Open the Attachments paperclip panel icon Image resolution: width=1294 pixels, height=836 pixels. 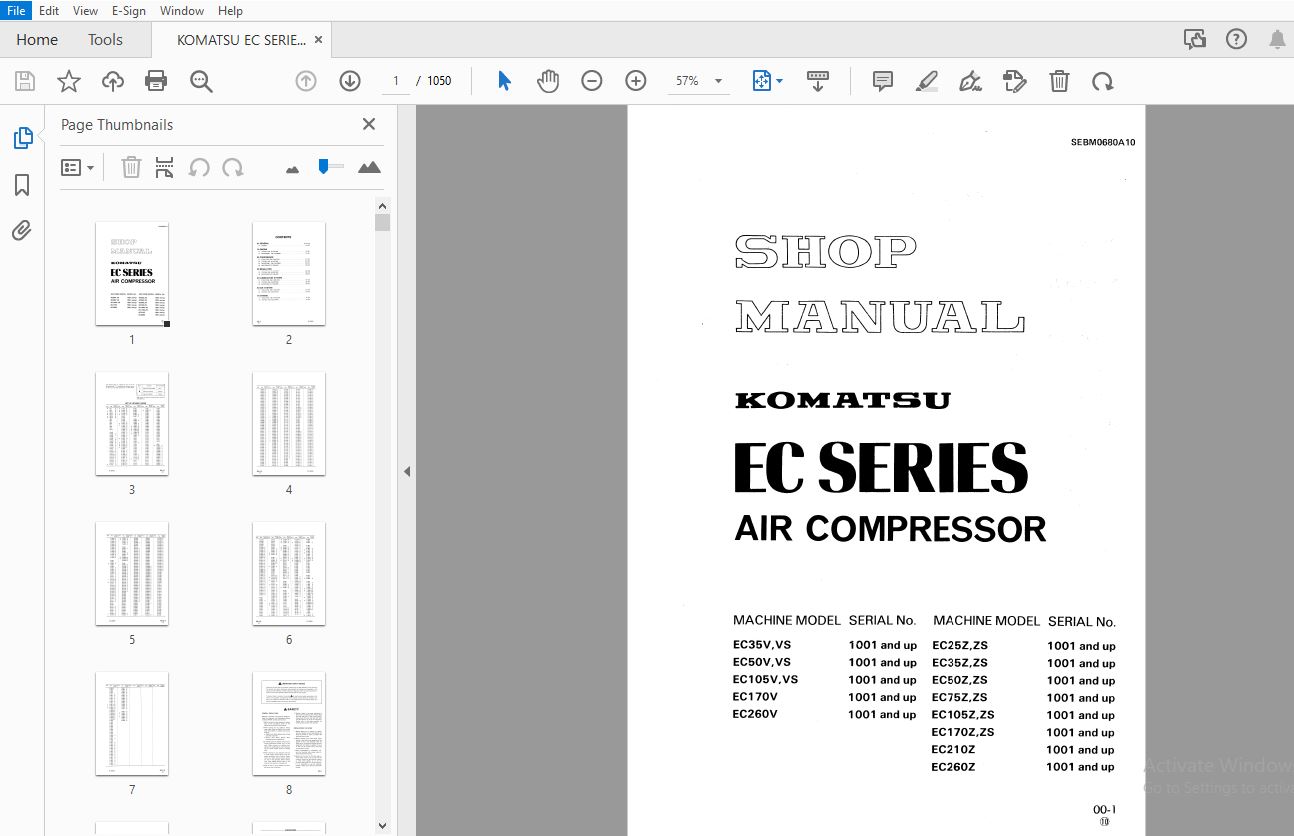(x=22, y=231)
